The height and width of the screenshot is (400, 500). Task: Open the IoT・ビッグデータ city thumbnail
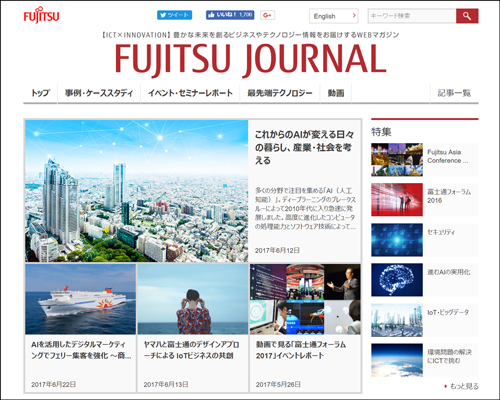(397, 320)
